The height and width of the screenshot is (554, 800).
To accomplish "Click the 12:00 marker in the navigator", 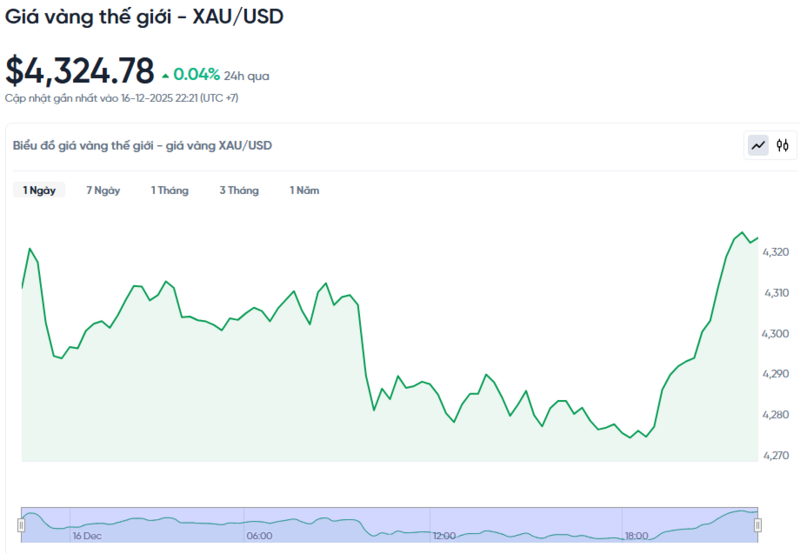I will coord(443,536).
